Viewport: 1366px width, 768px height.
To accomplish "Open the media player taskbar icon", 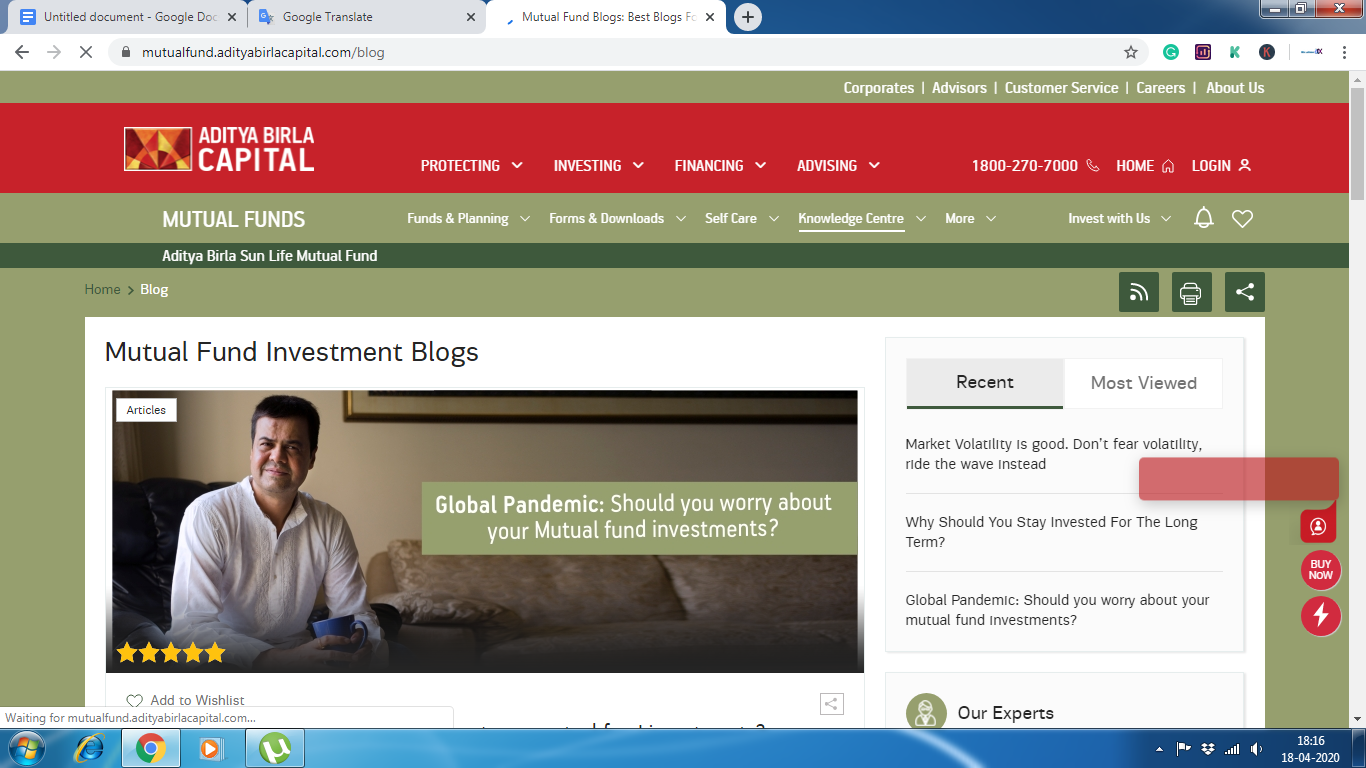I will click(212, 748).
